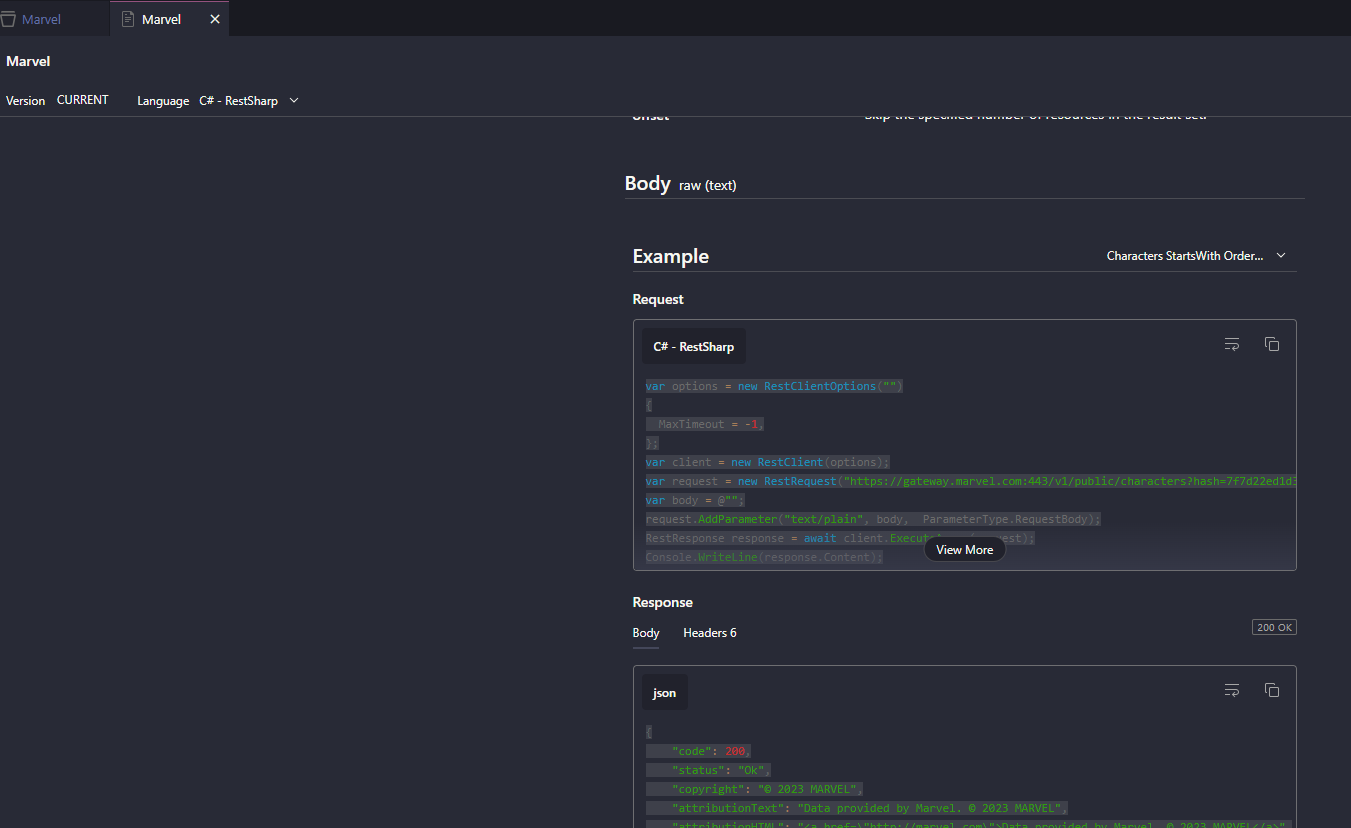Click the attributionText line in the response
Image resolution: width=1351 pixels, height=828 pixels.
pyautogui.click(x=858, y=808)
